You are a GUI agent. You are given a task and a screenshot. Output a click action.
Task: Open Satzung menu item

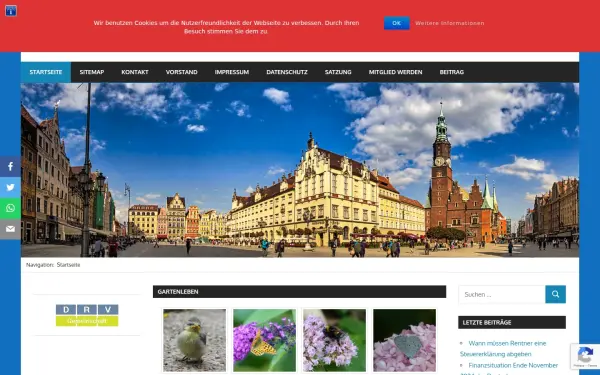point(338,72)
